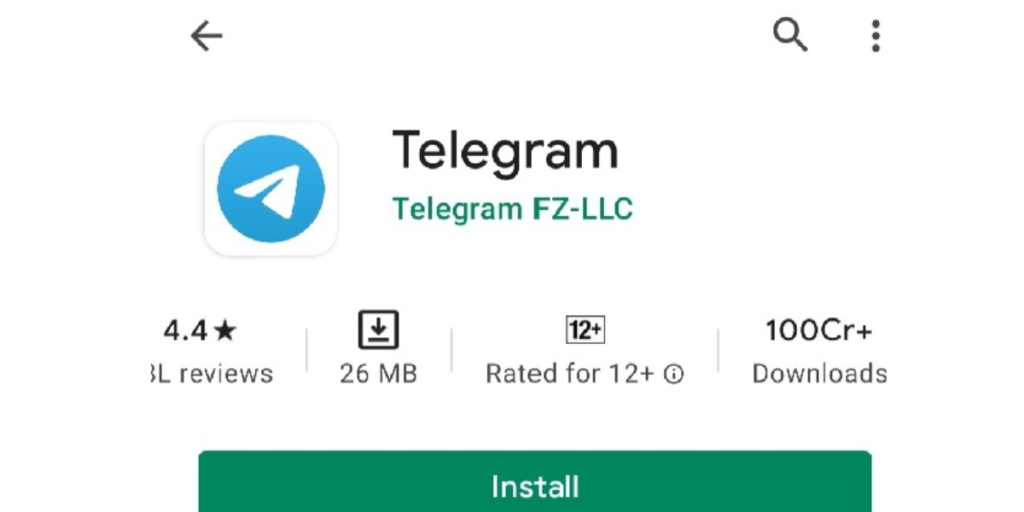Tap divider between 26 MB and 12+ rating
The image size is (1024, 512).
coord(452,350)
